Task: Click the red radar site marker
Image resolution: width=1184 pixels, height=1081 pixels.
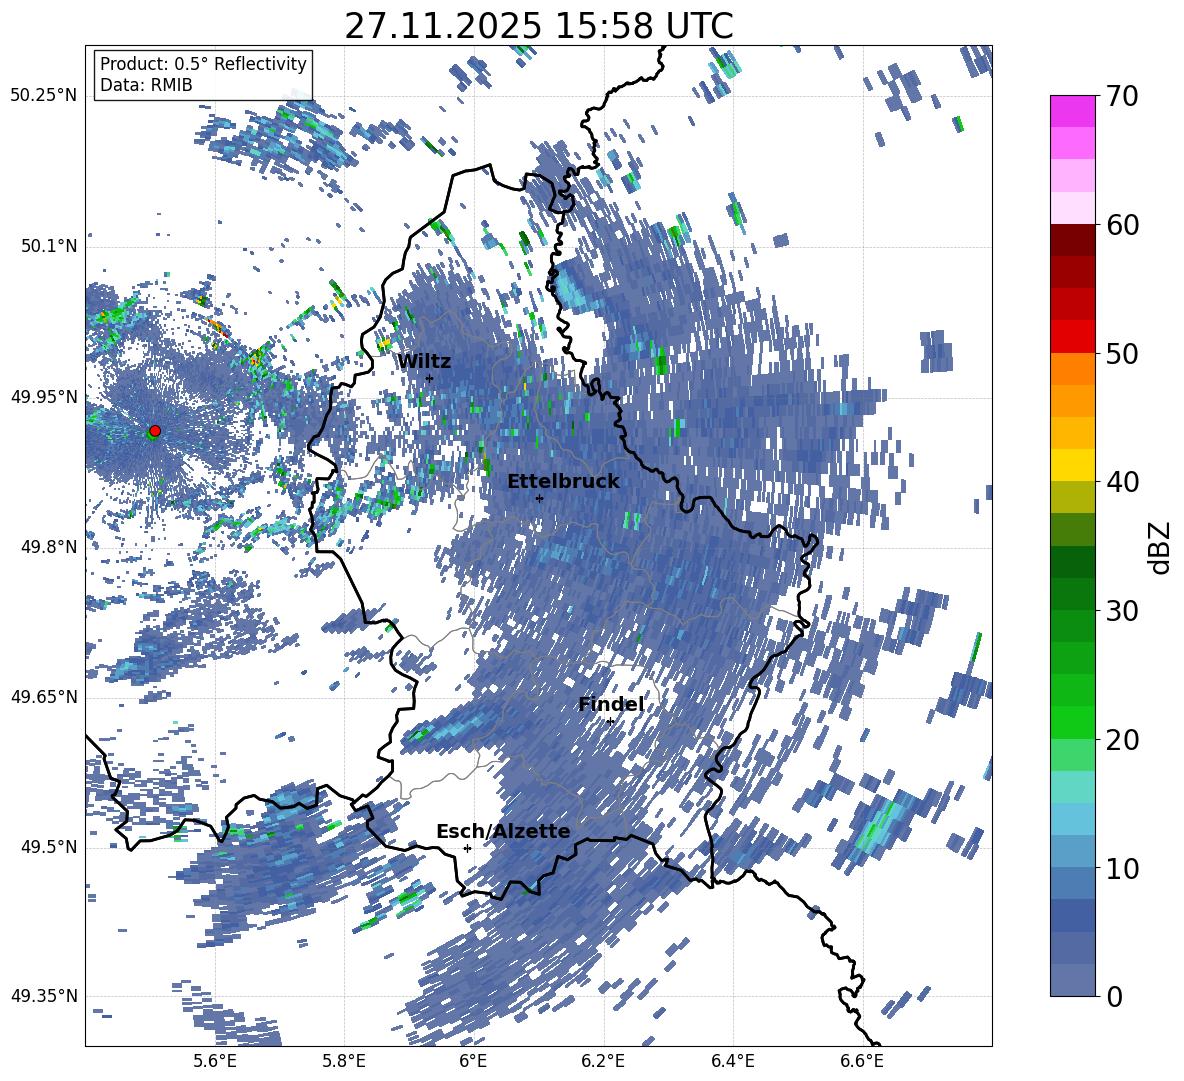Action: tap(155, 431)
